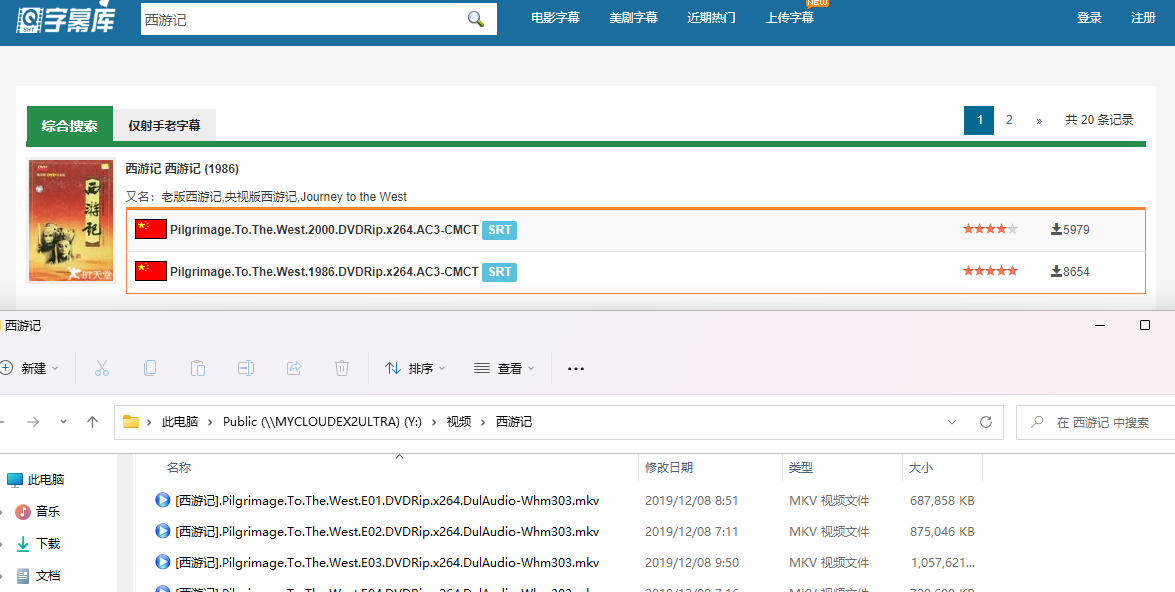This screenshot has width=1175, height=592.
Task: Open Pilgrimage.To.The.West.2000 subtitle link
Action: (324, 230)
